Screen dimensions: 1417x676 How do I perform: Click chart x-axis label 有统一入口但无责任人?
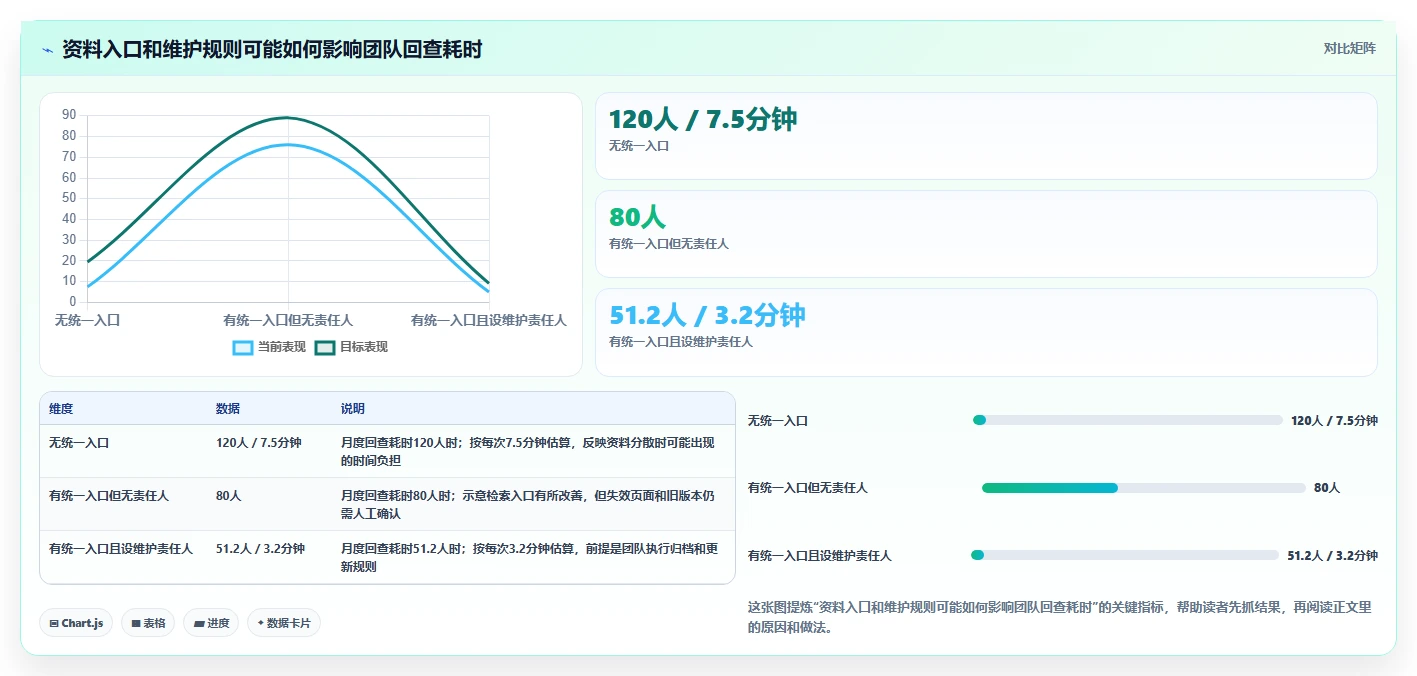(x=288, y=320)
